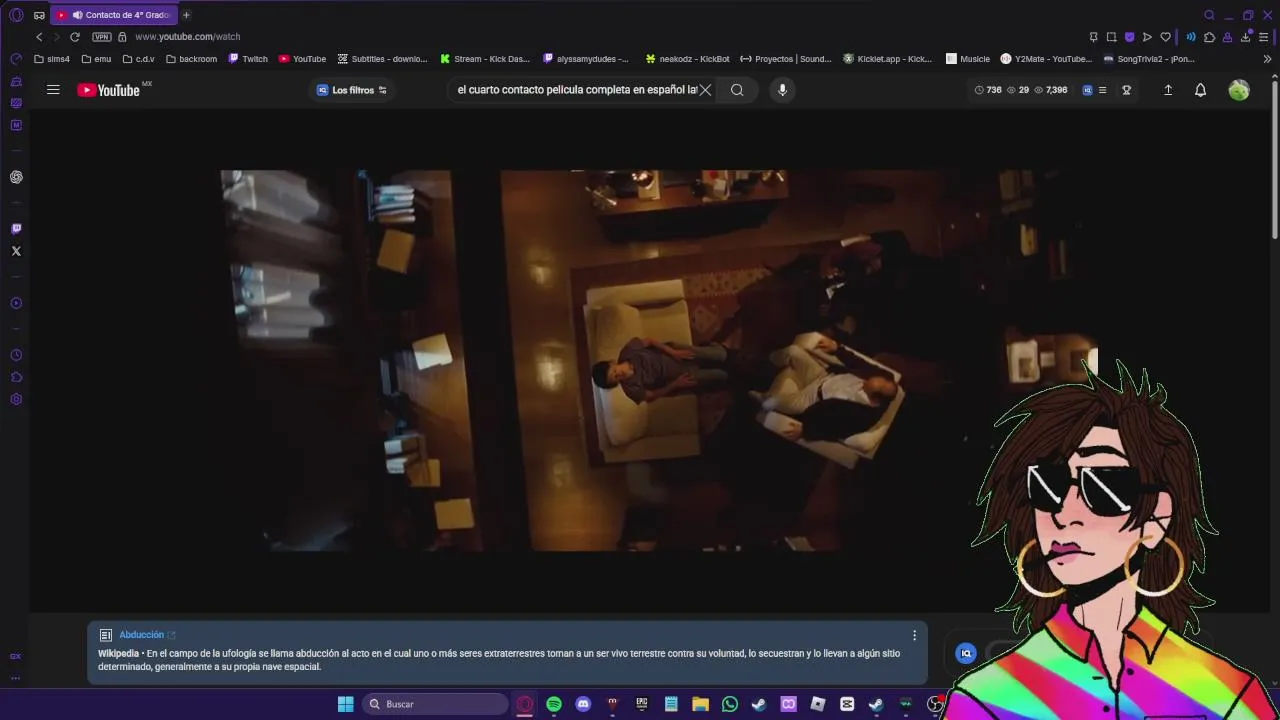
Task: Open ChatGPT from the Opera sidebar
Action: (x=16, y=177)
